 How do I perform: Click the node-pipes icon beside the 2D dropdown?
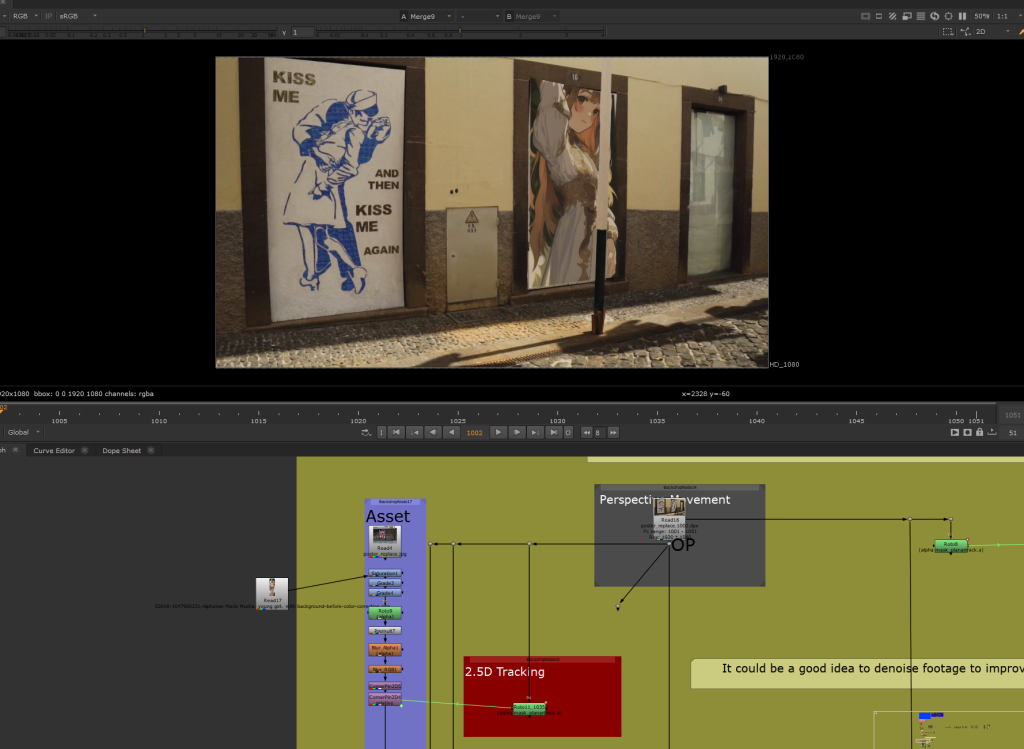965,31
